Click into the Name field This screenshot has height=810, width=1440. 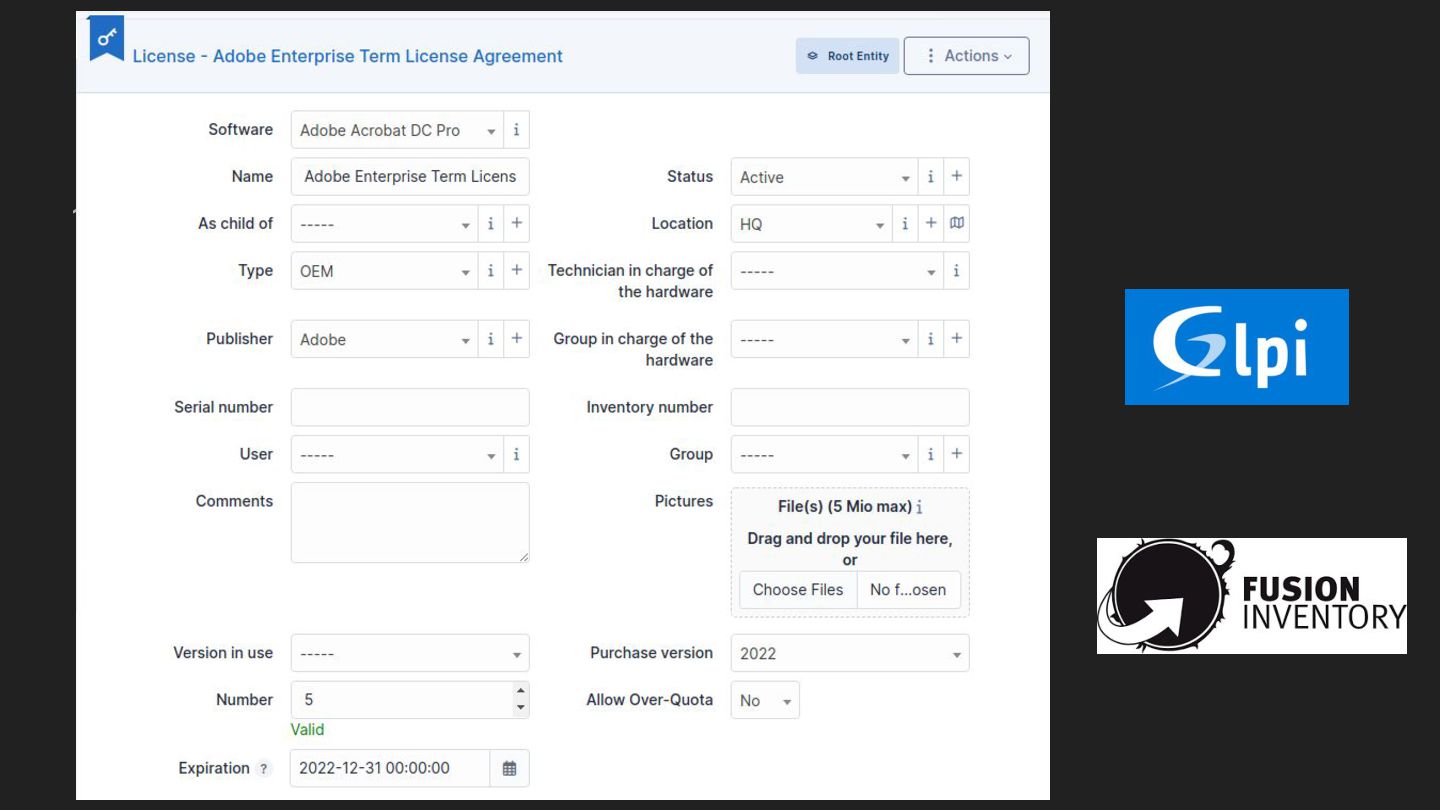tap(410, 176)
